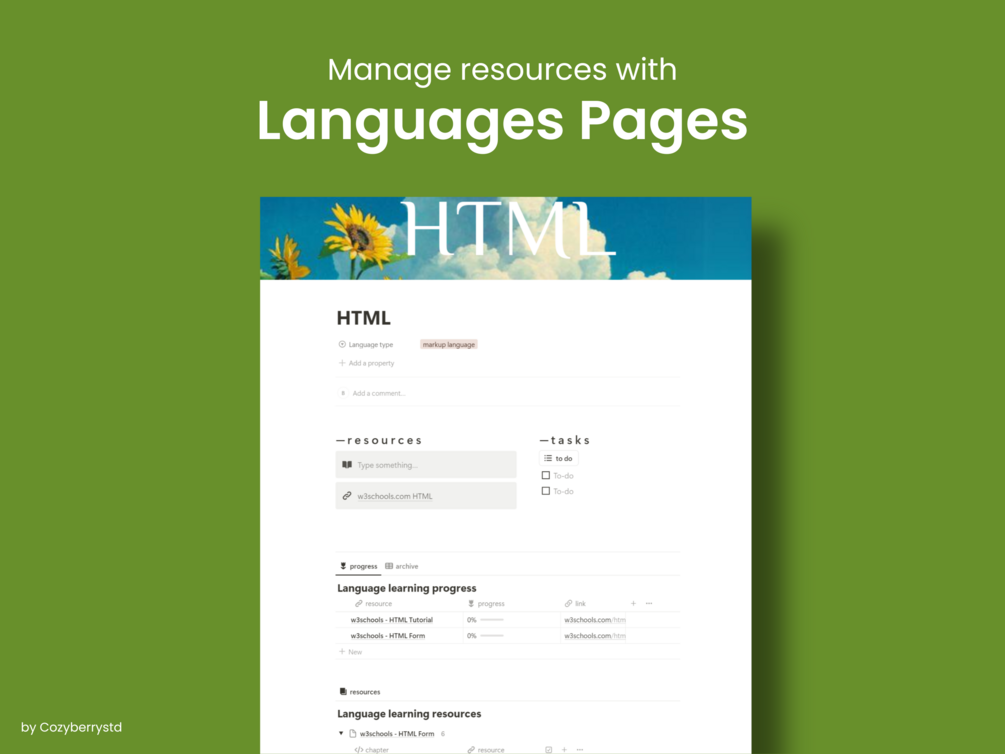Check the first To-do checkbox under tasks

click(x=546, y=476)
